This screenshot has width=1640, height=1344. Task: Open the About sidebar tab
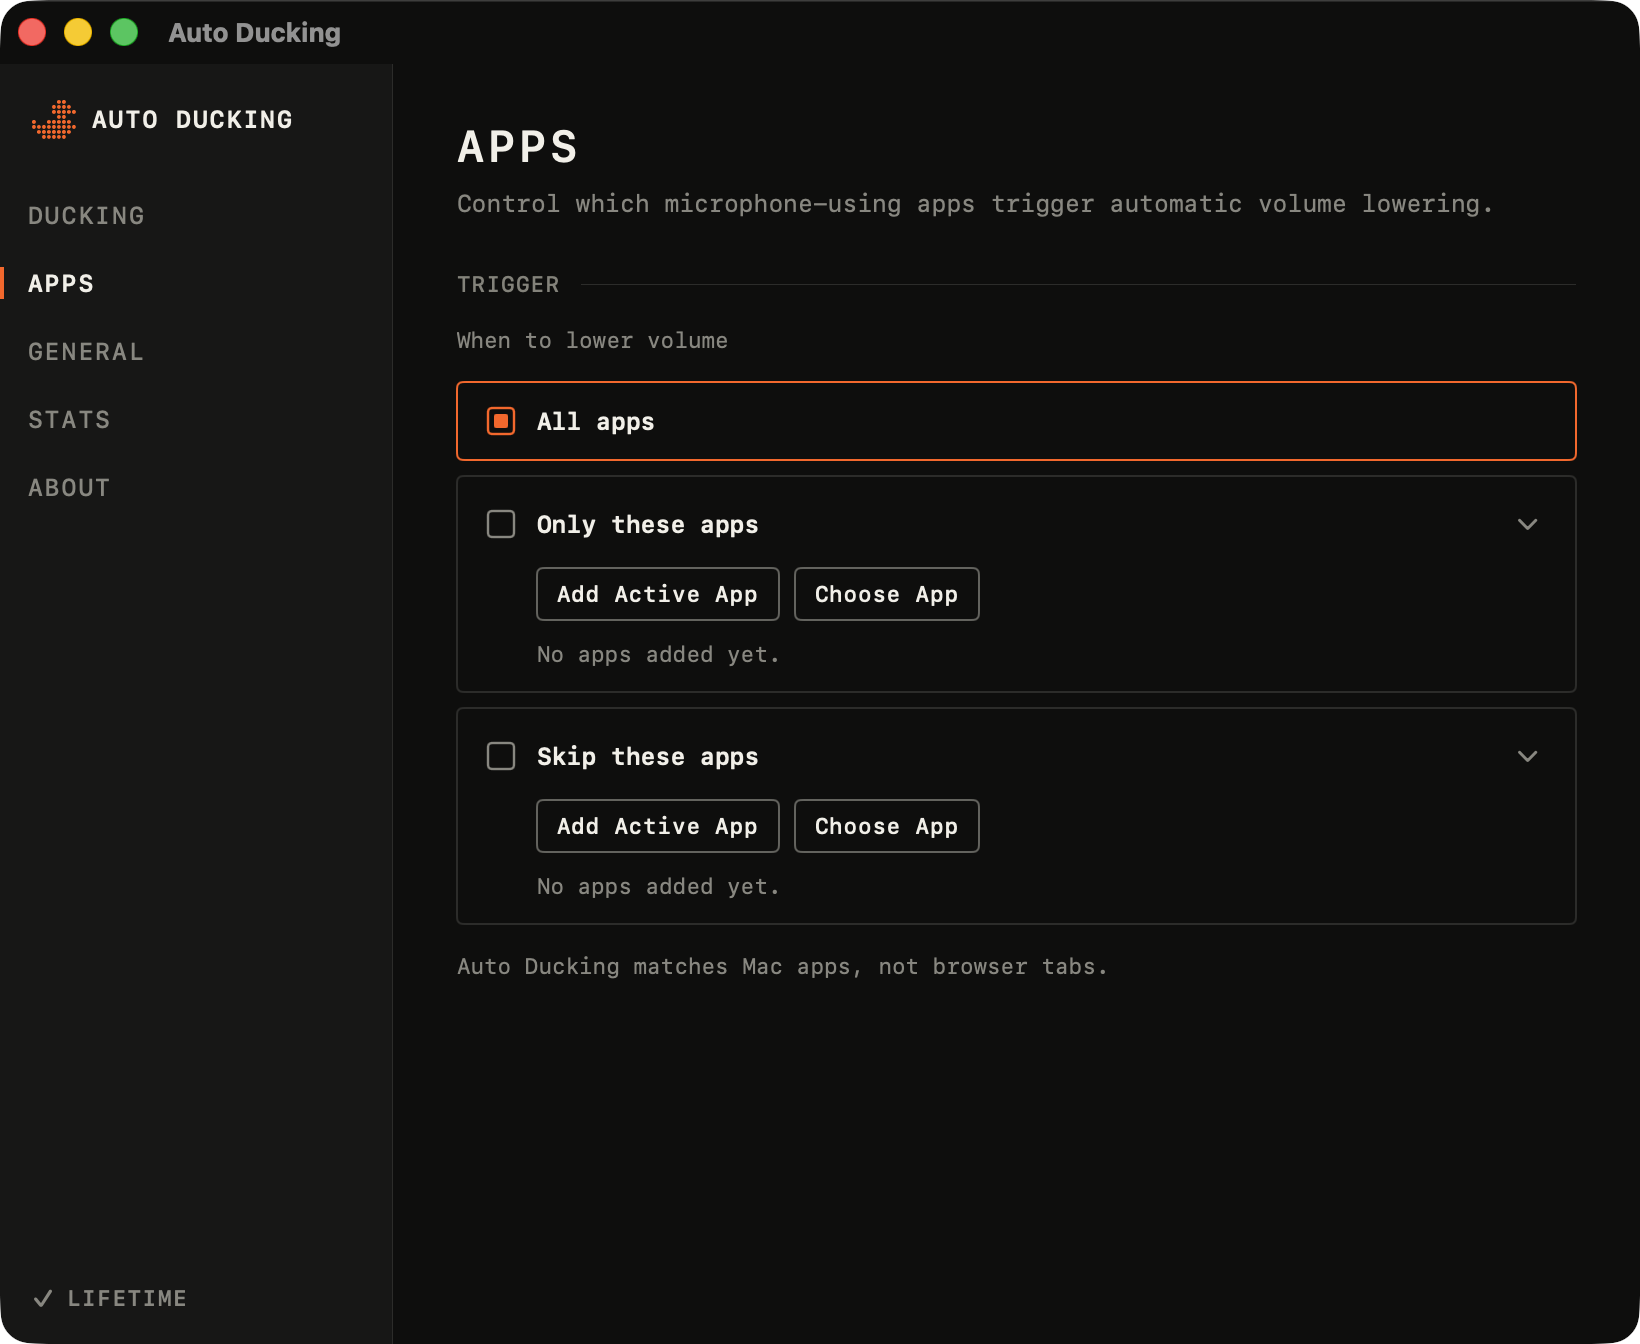(69, 488)
